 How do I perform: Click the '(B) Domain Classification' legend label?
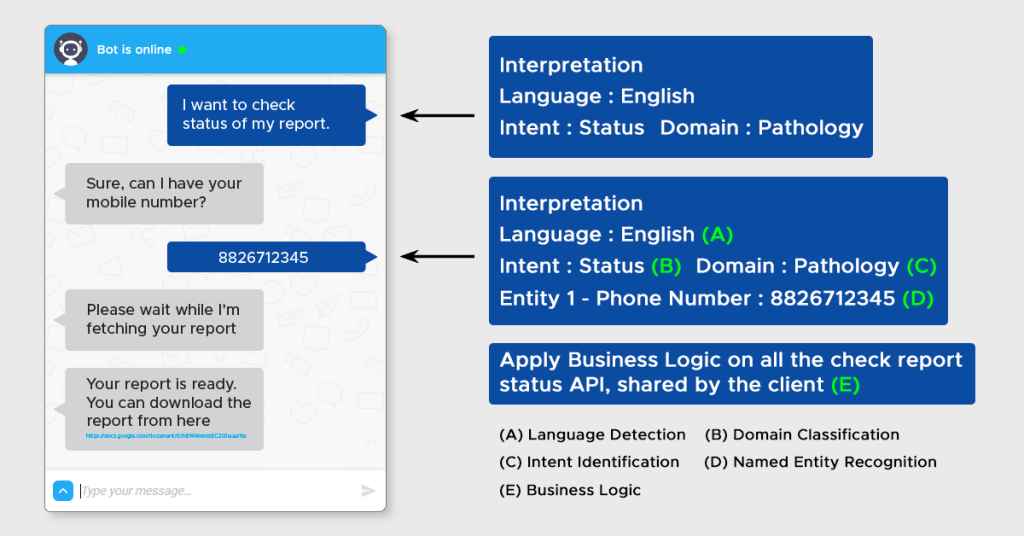[x=802, y=435]
